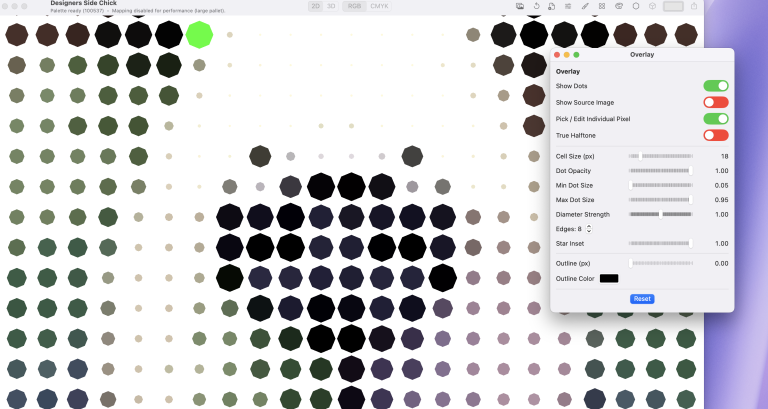Toggle the True Halftone switch

point(716,135)
